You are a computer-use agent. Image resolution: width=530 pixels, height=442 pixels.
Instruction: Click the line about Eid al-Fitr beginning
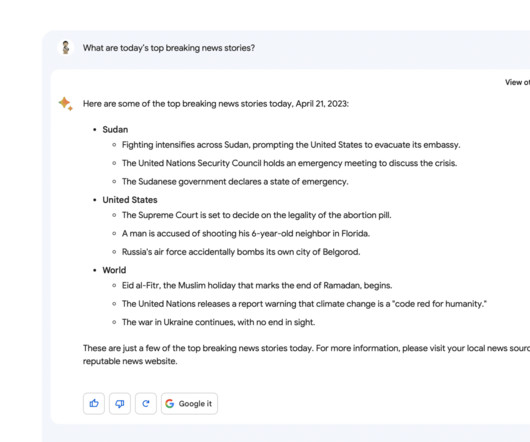tap(257, 286)
